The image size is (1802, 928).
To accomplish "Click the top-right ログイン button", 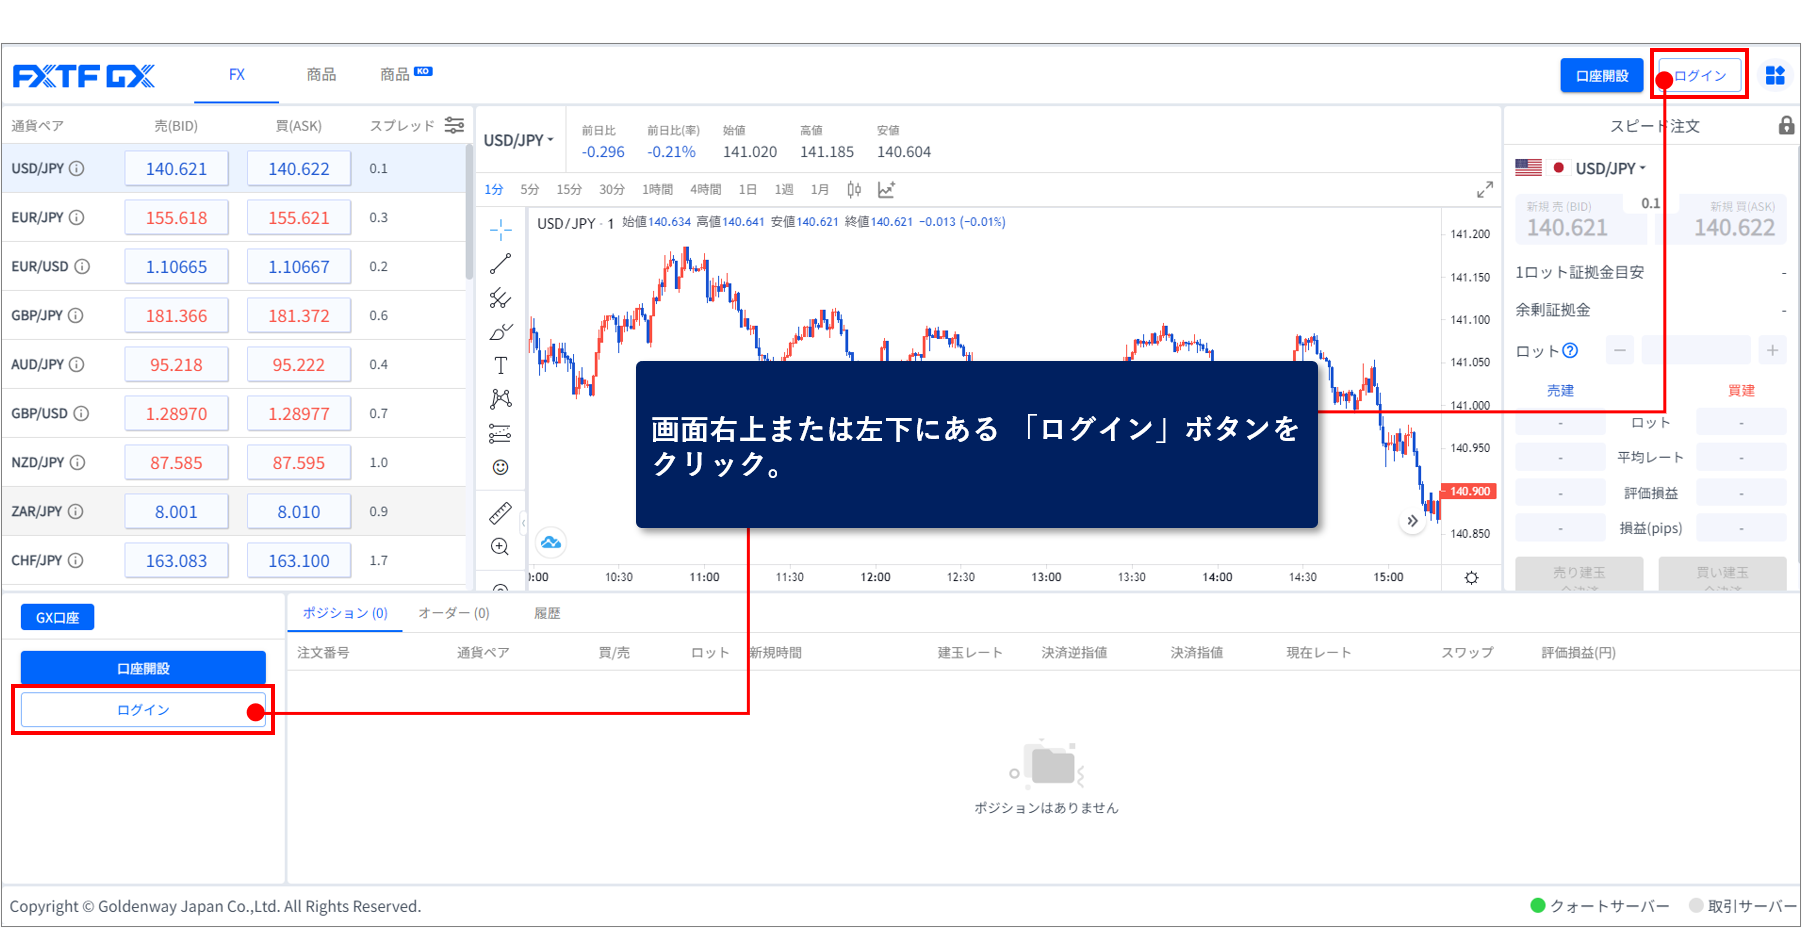I will point(1700,76).
